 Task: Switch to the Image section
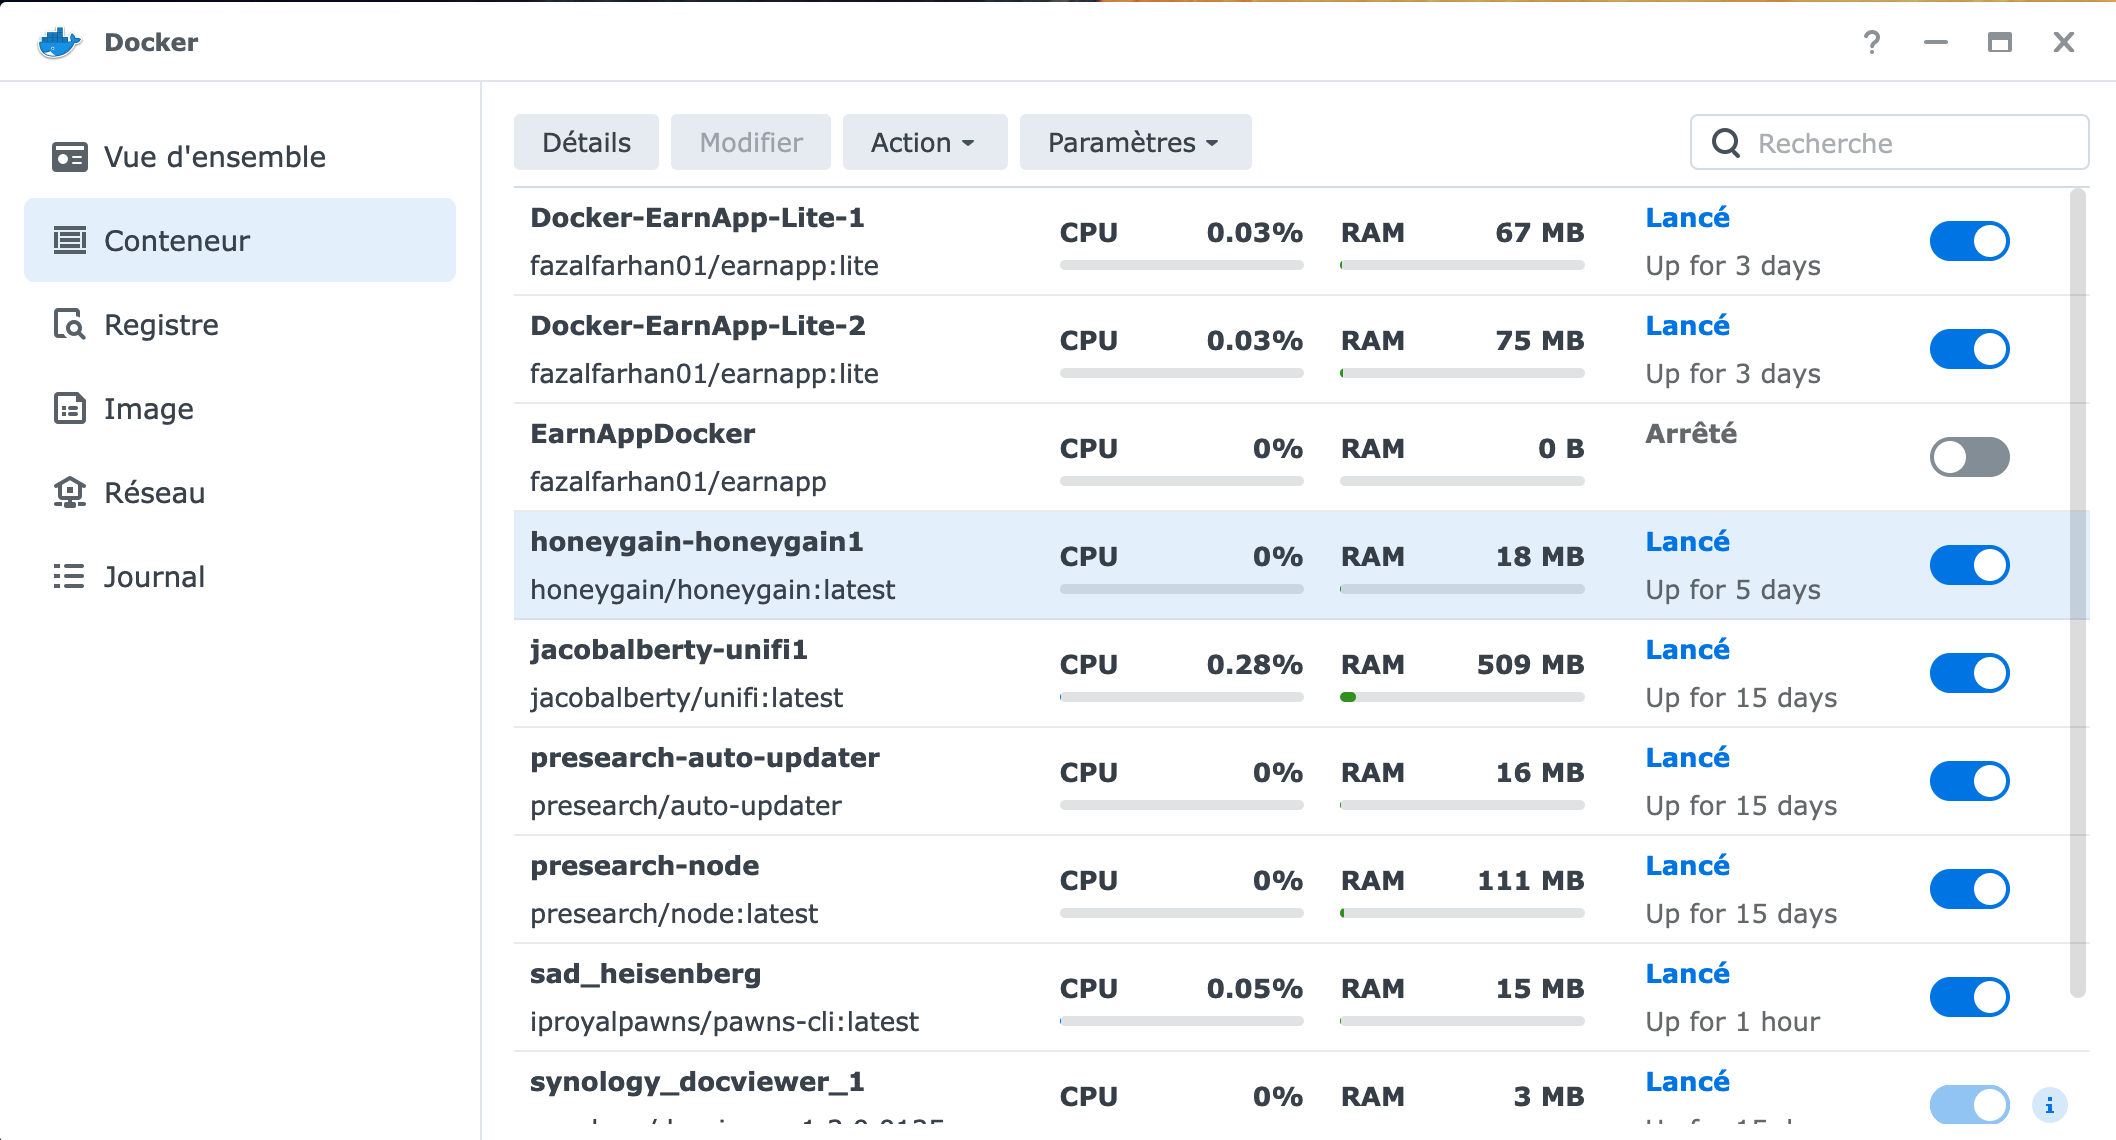click(x=240, y=408)
